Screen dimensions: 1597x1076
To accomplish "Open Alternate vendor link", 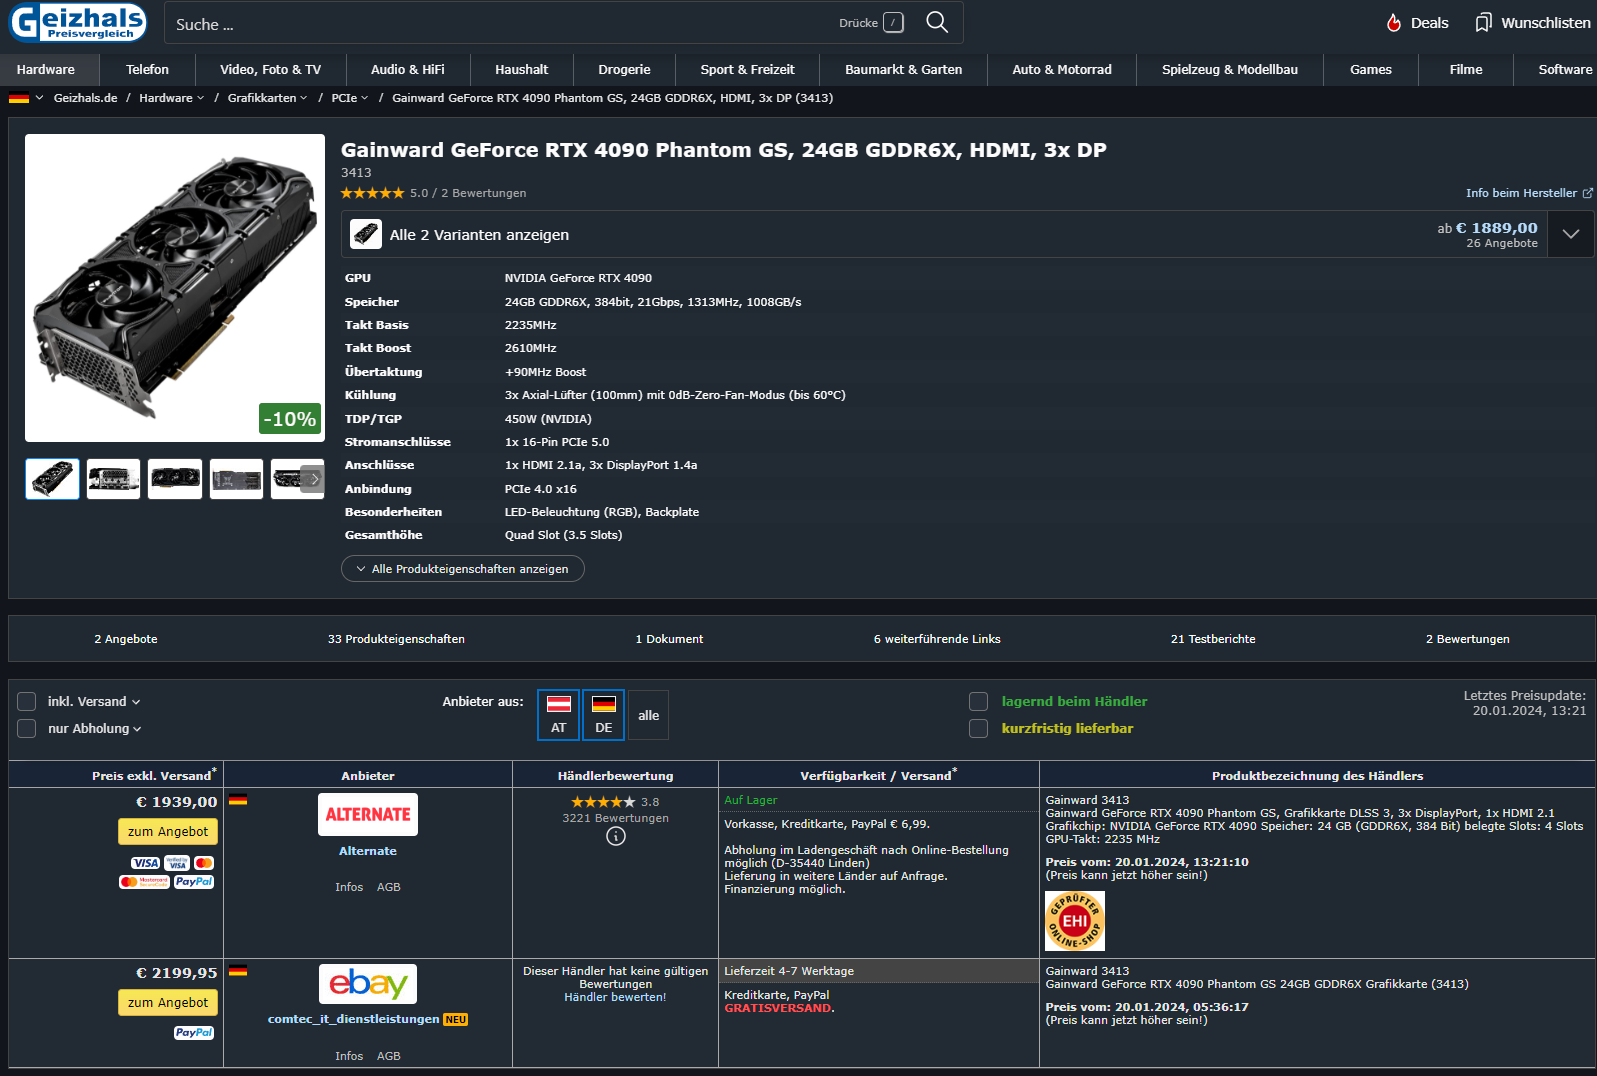I will point(368,851).
